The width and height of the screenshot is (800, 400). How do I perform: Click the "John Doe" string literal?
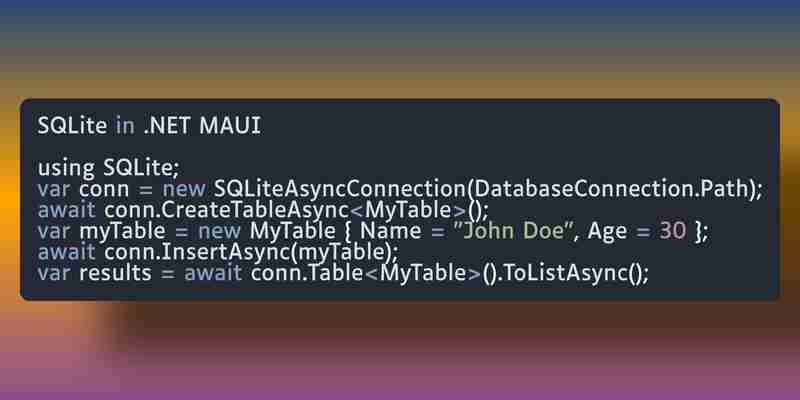point(515,232)
